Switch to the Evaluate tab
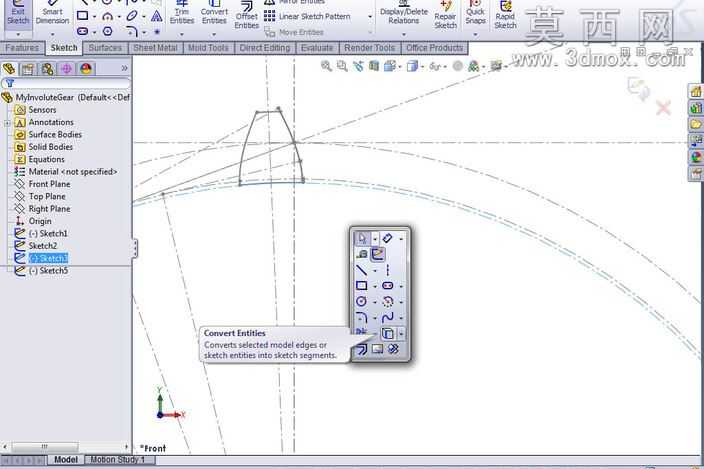Image resolution: width=704 pixels, height=469 pixels. pos(317,48)
